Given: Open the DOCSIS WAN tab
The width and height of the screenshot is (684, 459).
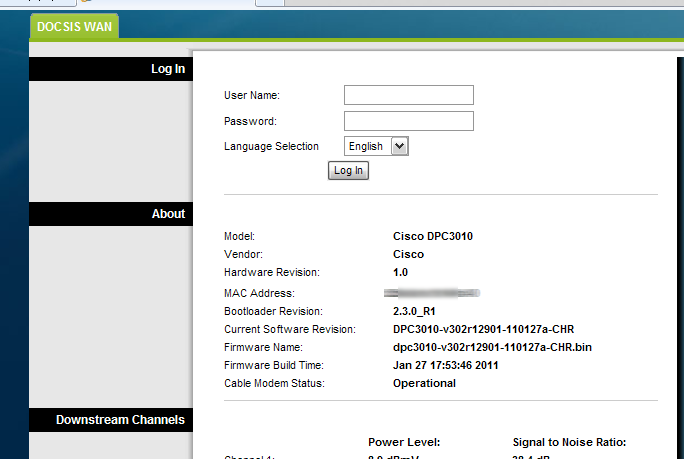Looking at the screenshot, I should [74, 27].
